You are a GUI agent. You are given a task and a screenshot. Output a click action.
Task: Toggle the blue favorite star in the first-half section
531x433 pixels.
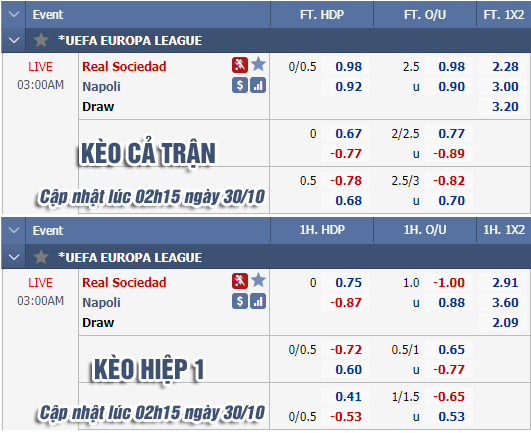(x=258, y=280)
